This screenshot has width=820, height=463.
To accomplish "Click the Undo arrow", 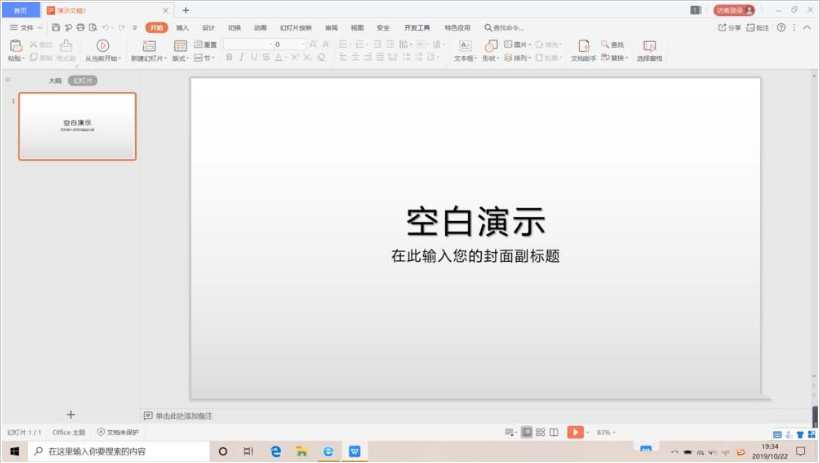I will pyautogui.click(x=106, y=27).
